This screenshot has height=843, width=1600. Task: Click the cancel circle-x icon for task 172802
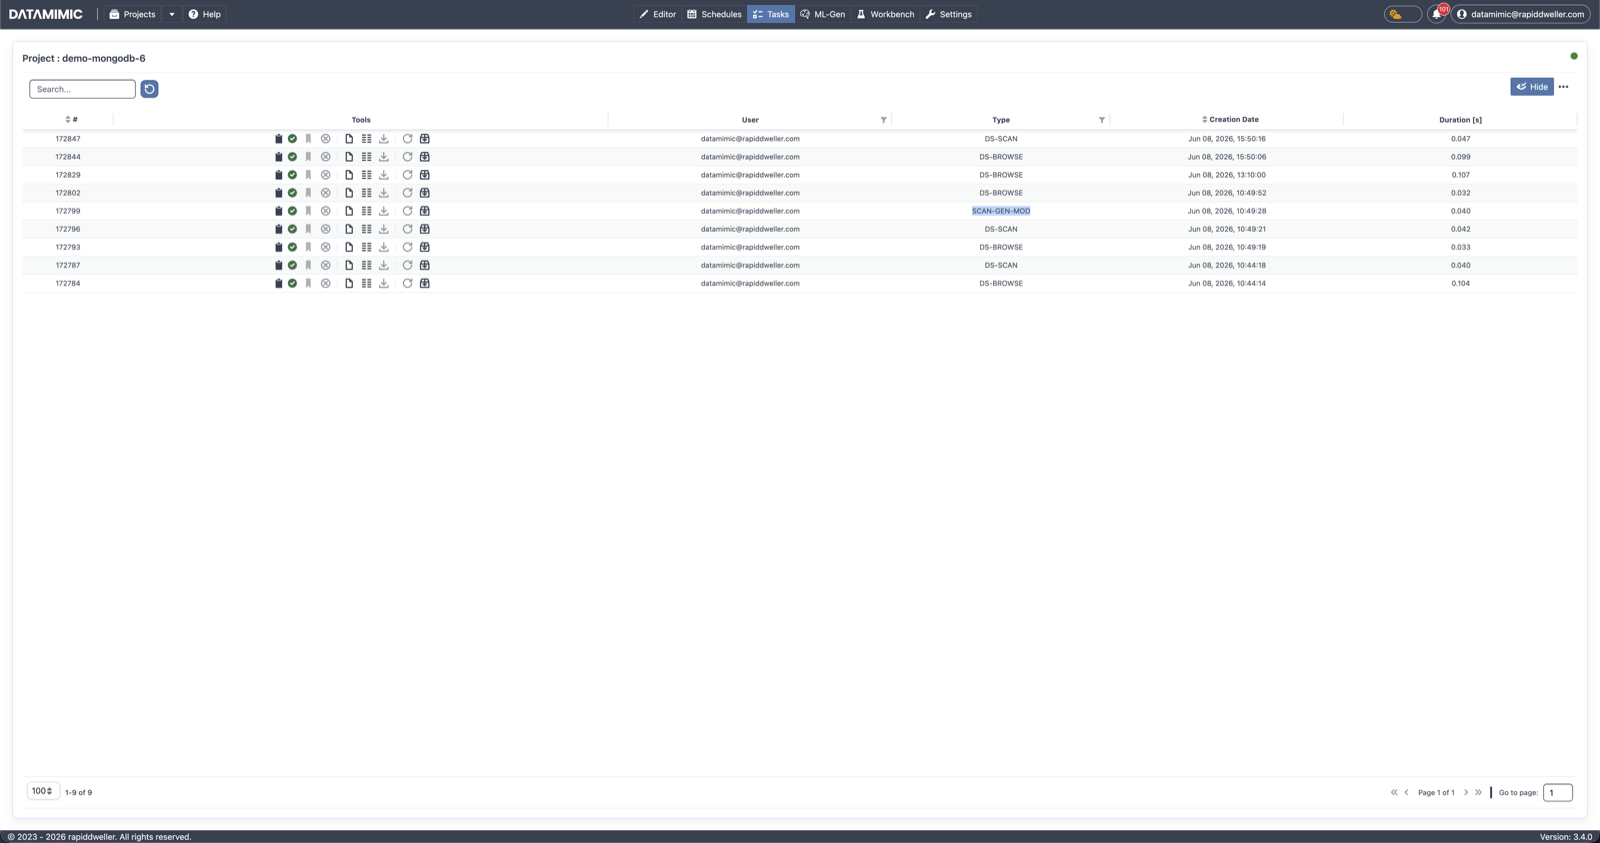coord(325,193)
